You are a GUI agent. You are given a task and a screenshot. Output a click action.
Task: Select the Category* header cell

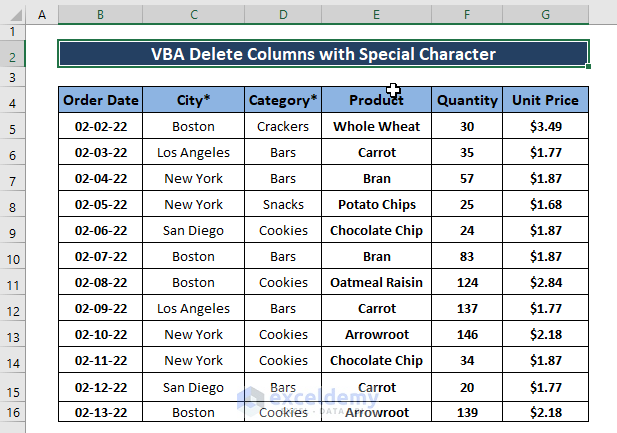(283, 100)
